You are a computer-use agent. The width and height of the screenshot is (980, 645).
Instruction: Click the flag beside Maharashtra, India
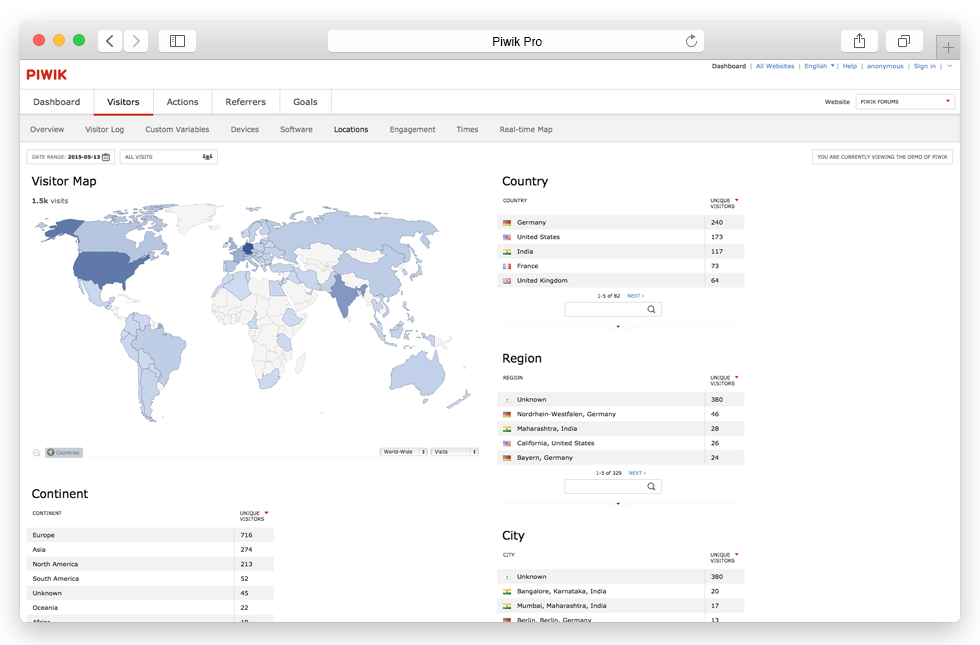[507, 429]
